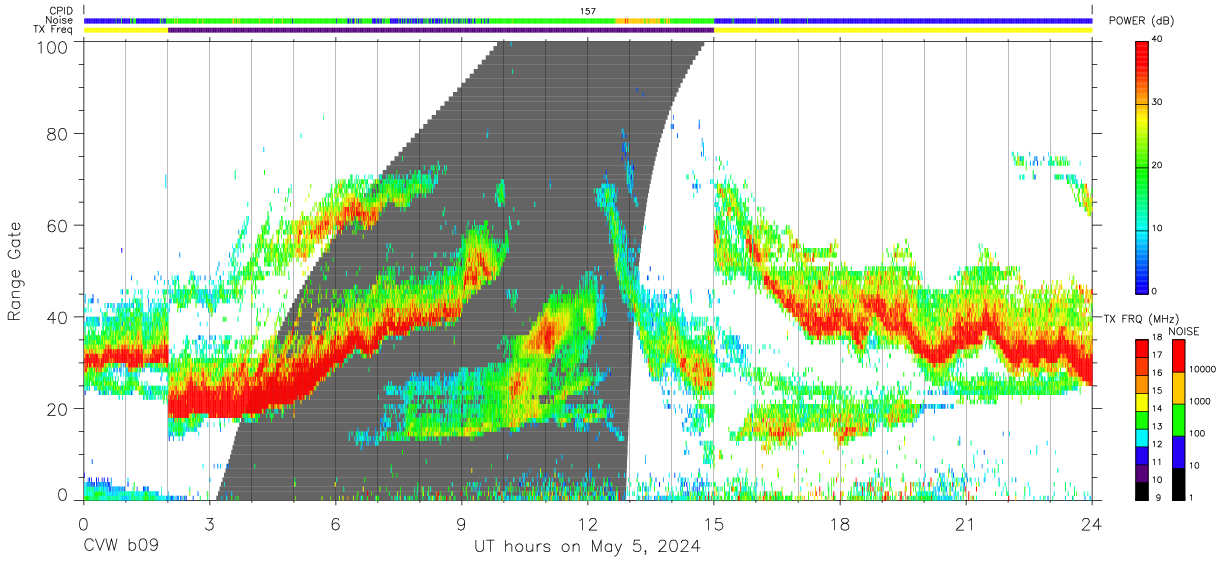Click the 60 range gate tick label
1228x567 pixels.
(57, 226)
